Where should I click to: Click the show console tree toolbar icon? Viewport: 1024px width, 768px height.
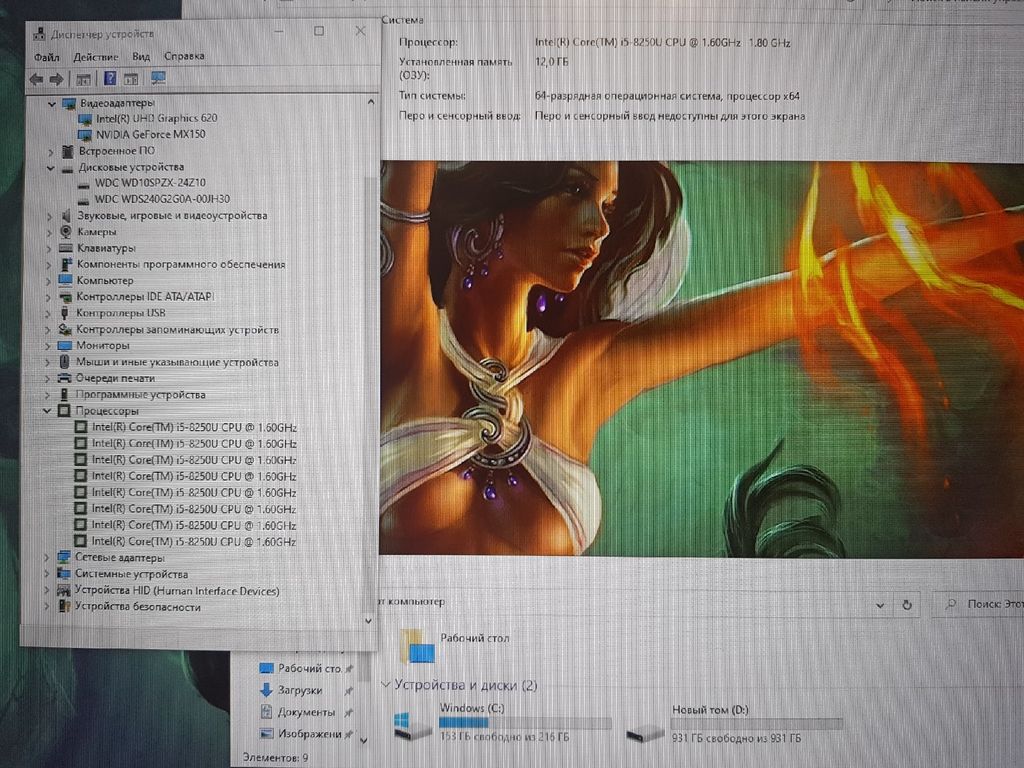coord(83,79)
